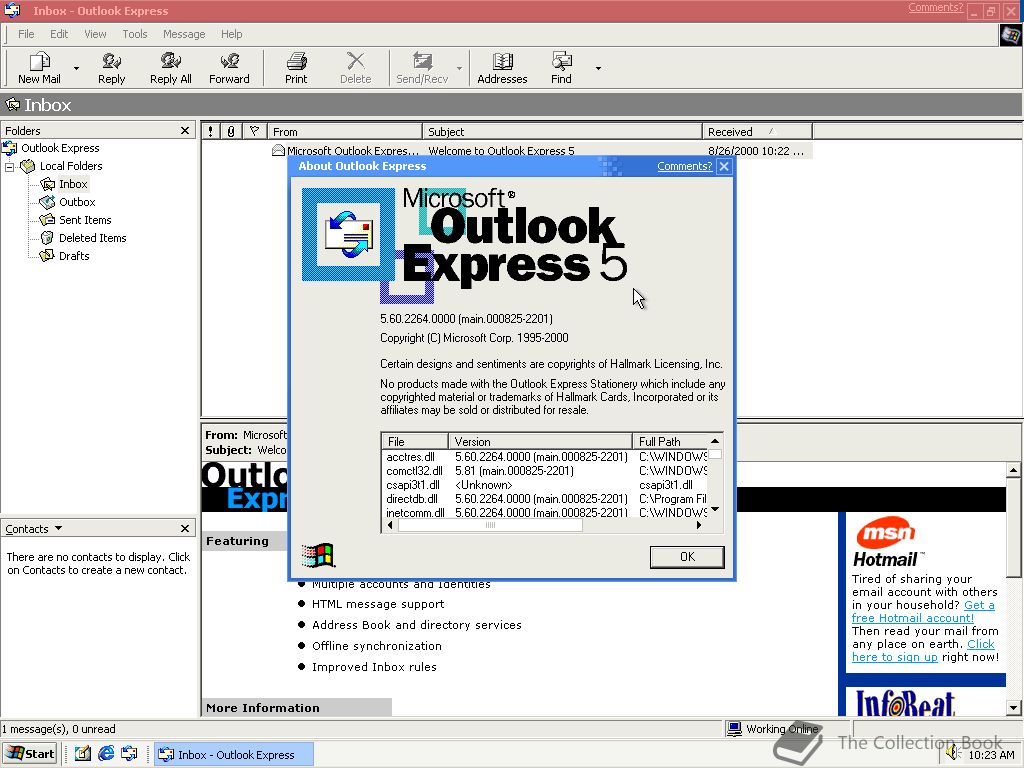The image size is (1024, 768).
Task: Click Comments? link in About dialog title
Action: click(684, 166)
